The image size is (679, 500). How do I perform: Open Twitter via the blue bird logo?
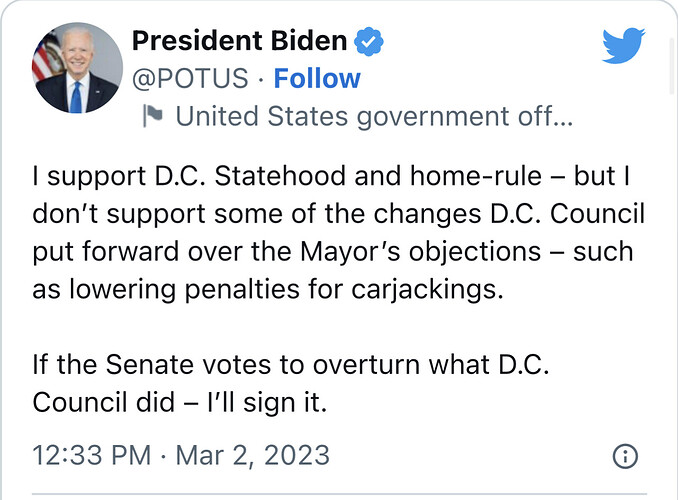[x=624, y=45]
